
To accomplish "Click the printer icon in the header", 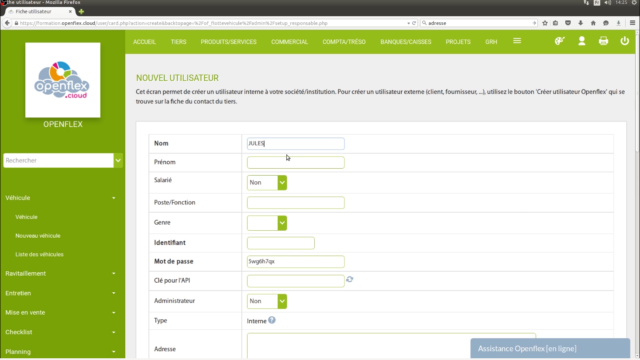I will pos(603,41).
